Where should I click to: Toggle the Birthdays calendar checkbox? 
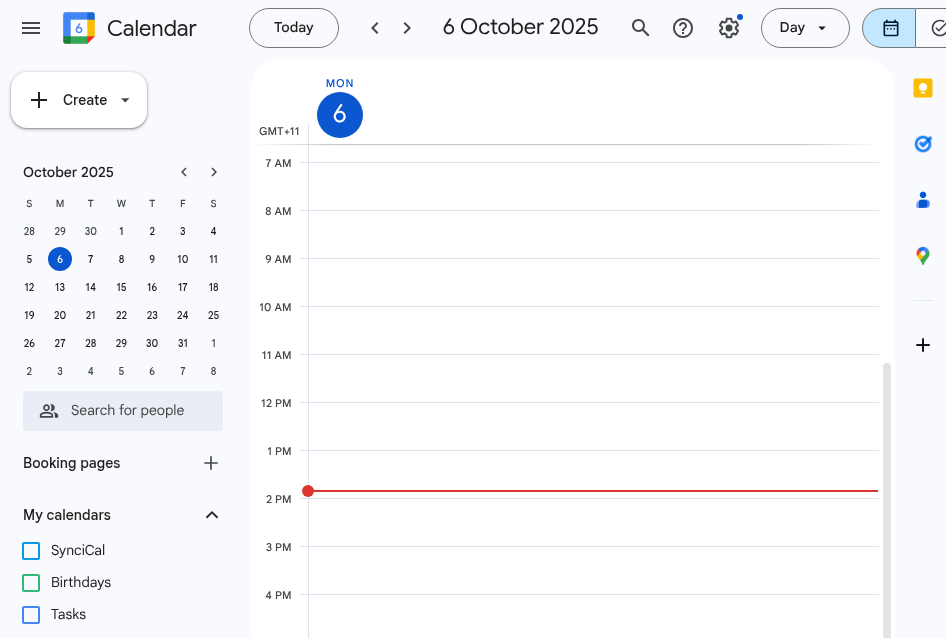coord(31,583)
